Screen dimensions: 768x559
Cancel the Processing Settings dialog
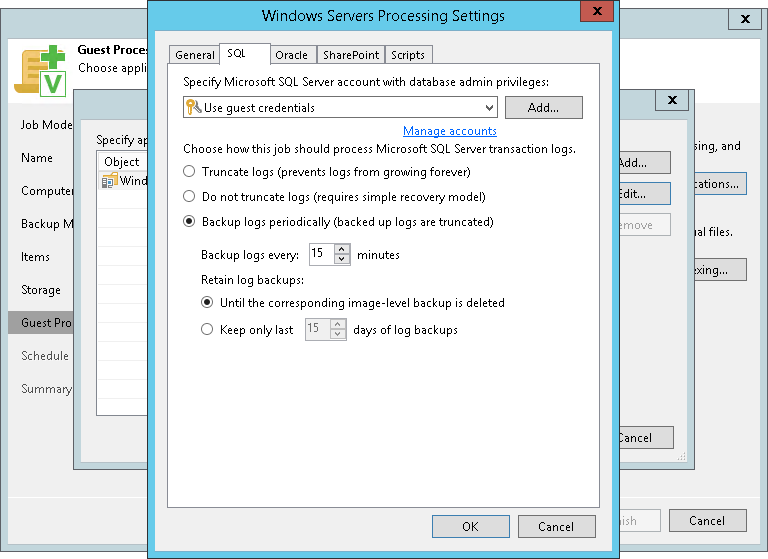[556, 527]
